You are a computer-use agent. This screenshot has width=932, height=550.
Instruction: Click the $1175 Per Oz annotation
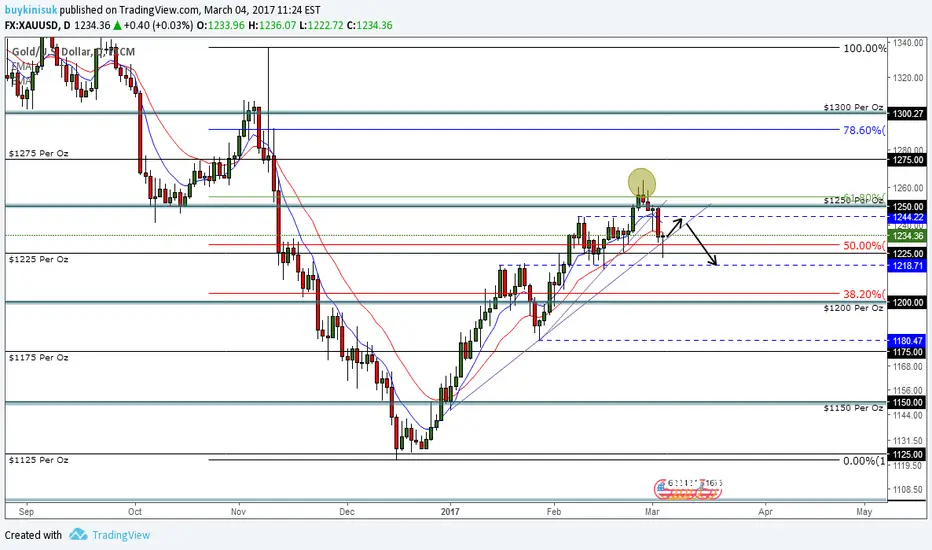coord(39,357)
